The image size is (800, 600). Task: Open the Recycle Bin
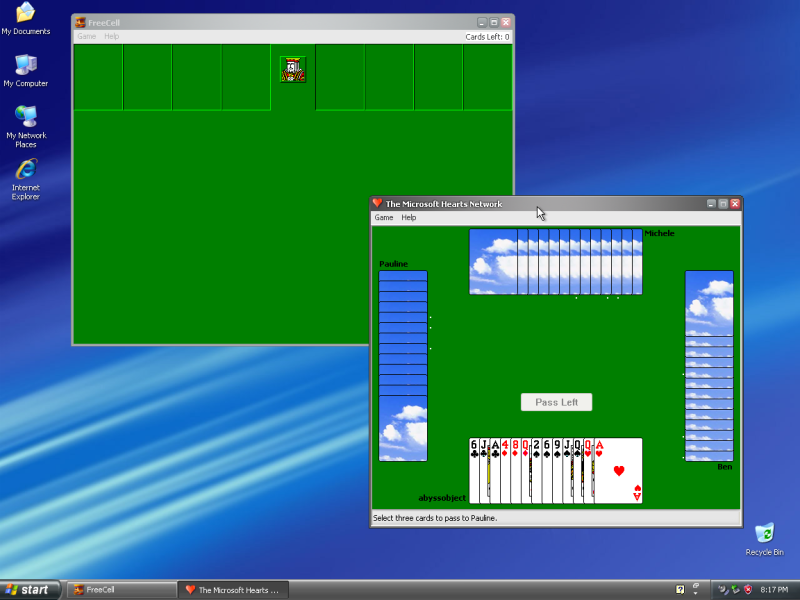[x=765, y=535]
